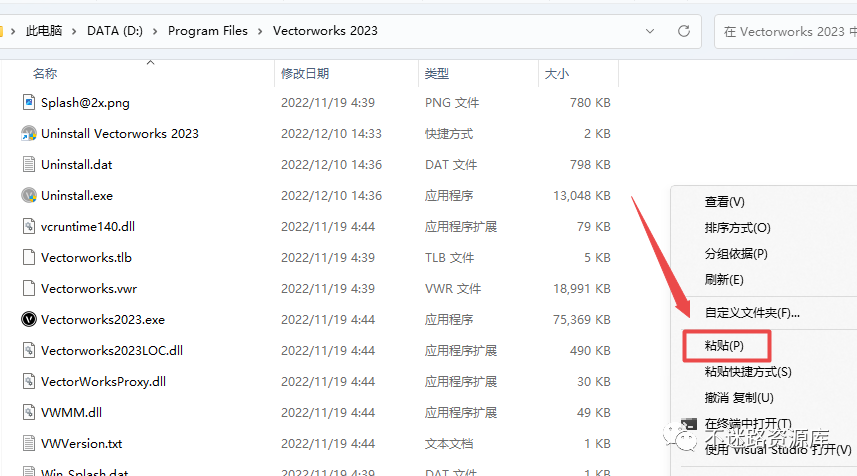Expand the chevron after DATA (D:)
This screenshot has width=857, height=476.
point(155,31)
